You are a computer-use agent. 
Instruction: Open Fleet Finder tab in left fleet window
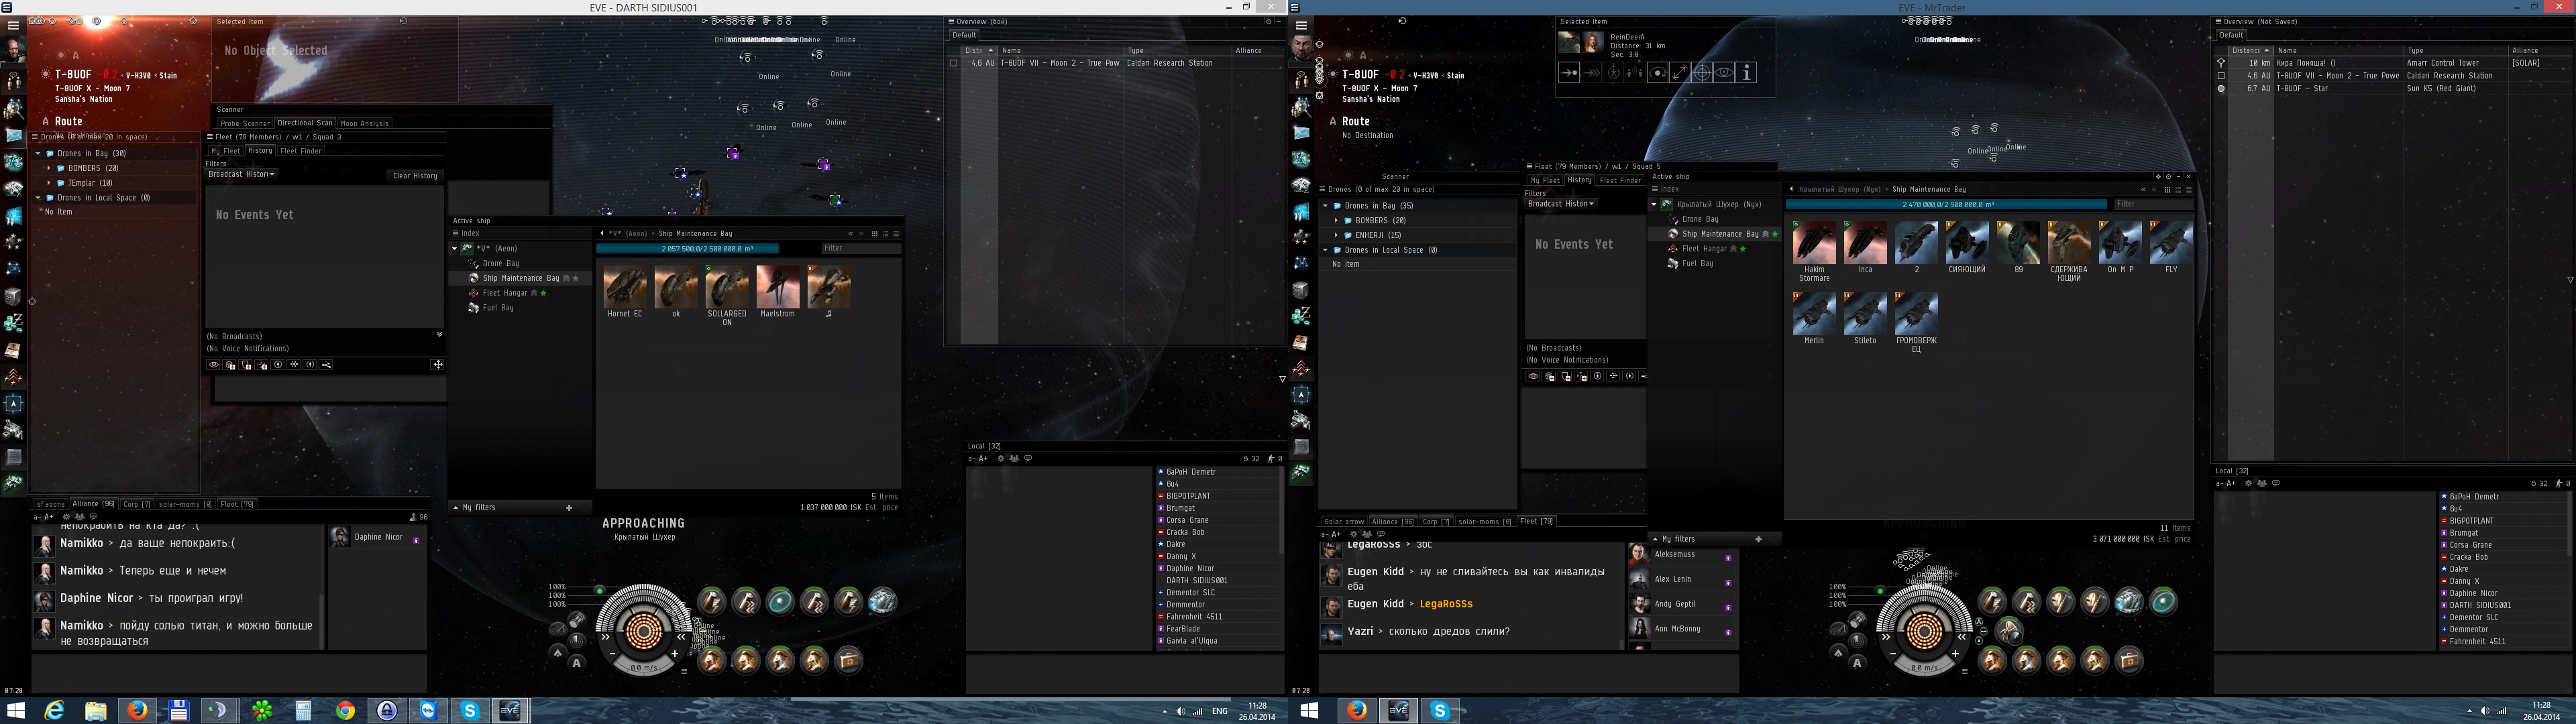301,151
